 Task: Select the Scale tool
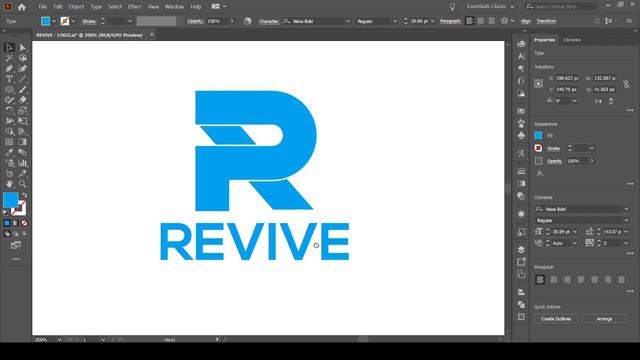click(x=22, y=111)
